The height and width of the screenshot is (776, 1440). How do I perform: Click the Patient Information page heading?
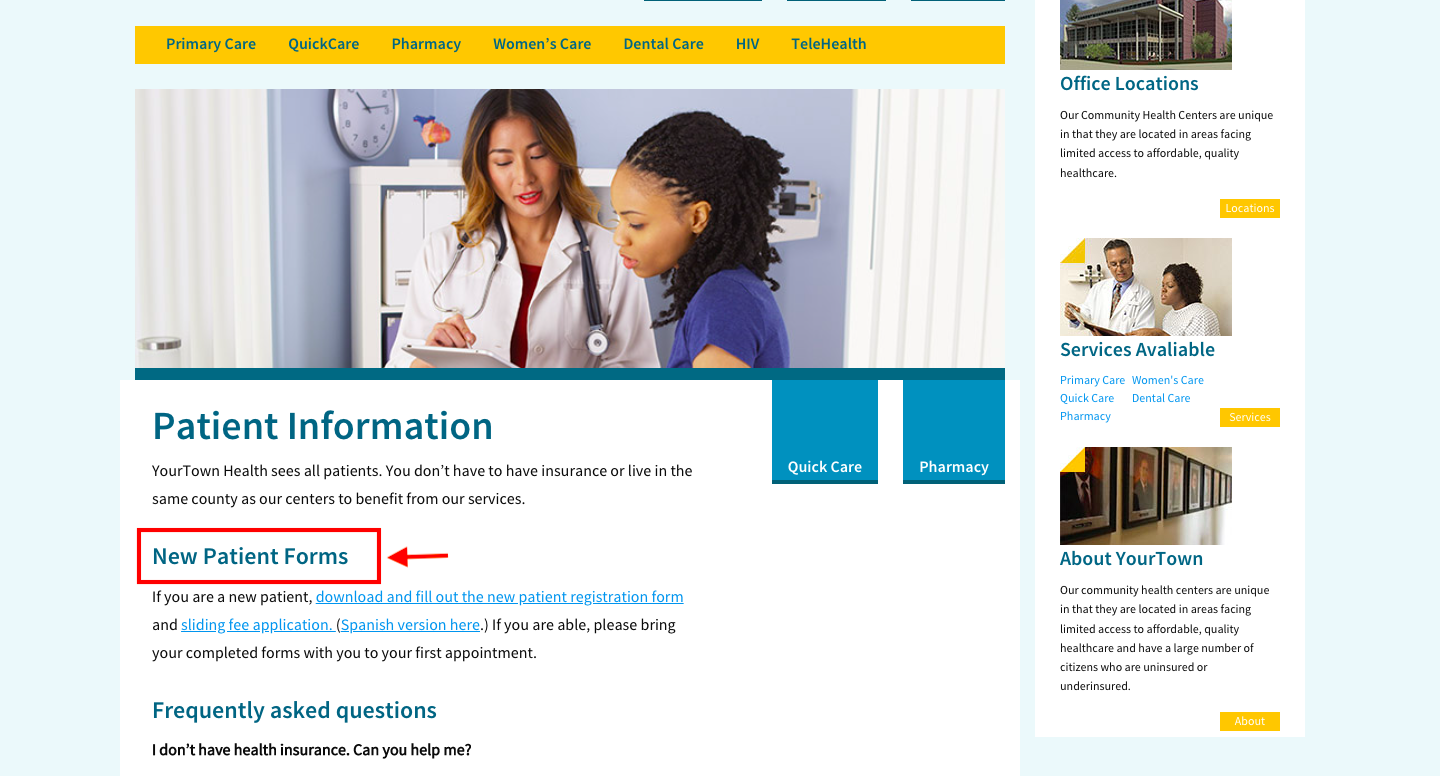(322, 426)
